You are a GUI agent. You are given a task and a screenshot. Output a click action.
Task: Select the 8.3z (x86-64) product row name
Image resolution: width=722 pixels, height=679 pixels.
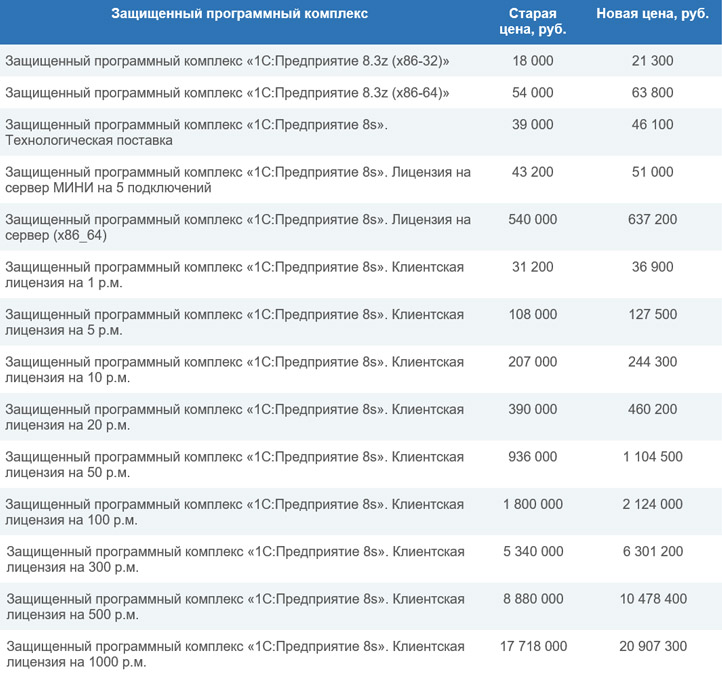227,93
